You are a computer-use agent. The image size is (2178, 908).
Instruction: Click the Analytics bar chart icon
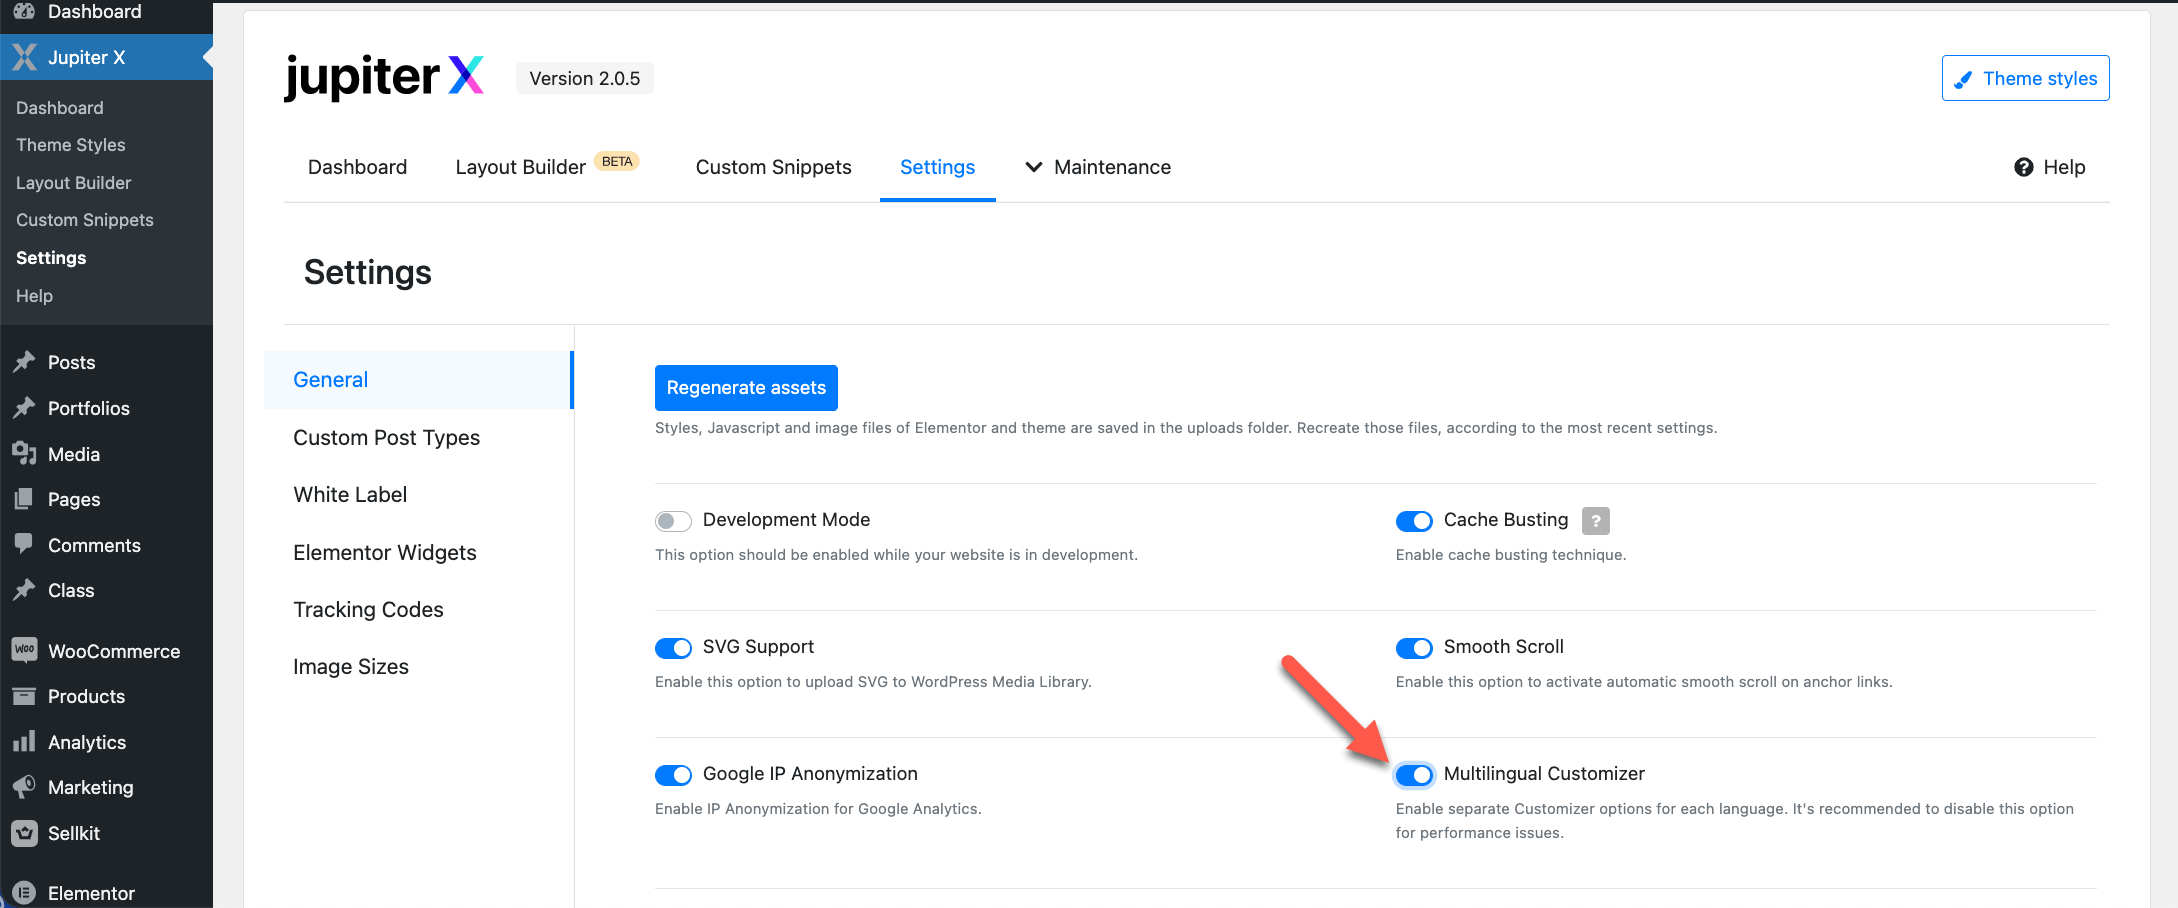click(25, 742)
